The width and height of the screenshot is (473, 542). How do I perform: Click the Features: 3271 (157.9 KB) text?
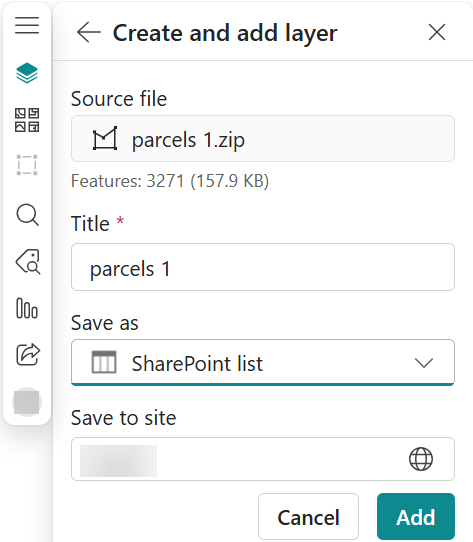tap(170, 181)
